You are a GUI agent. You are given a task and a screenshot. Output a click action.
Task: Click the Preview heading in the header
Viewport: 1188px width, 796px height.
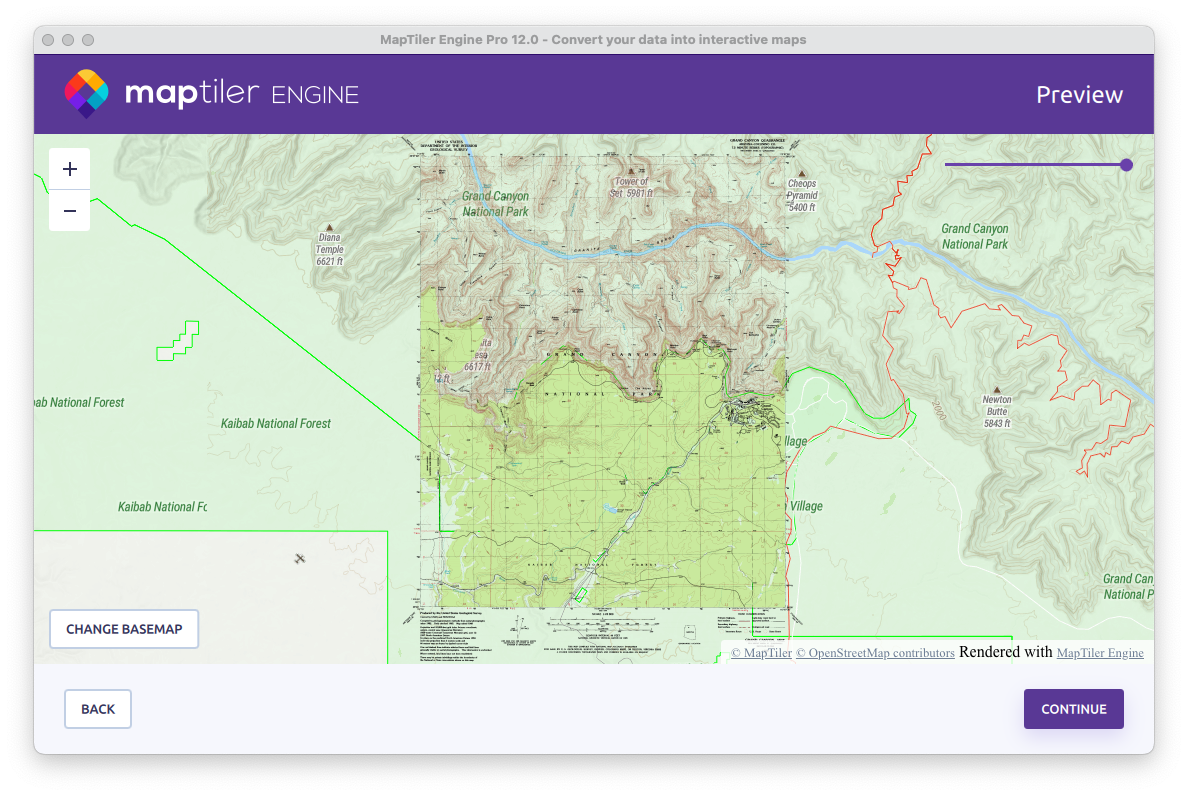point(1079,95)
